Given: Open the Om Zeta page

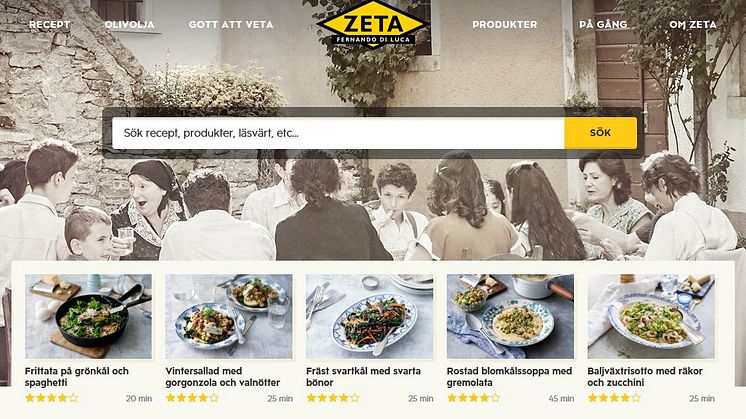Looking at the screenshot, I should click(693, 24).
